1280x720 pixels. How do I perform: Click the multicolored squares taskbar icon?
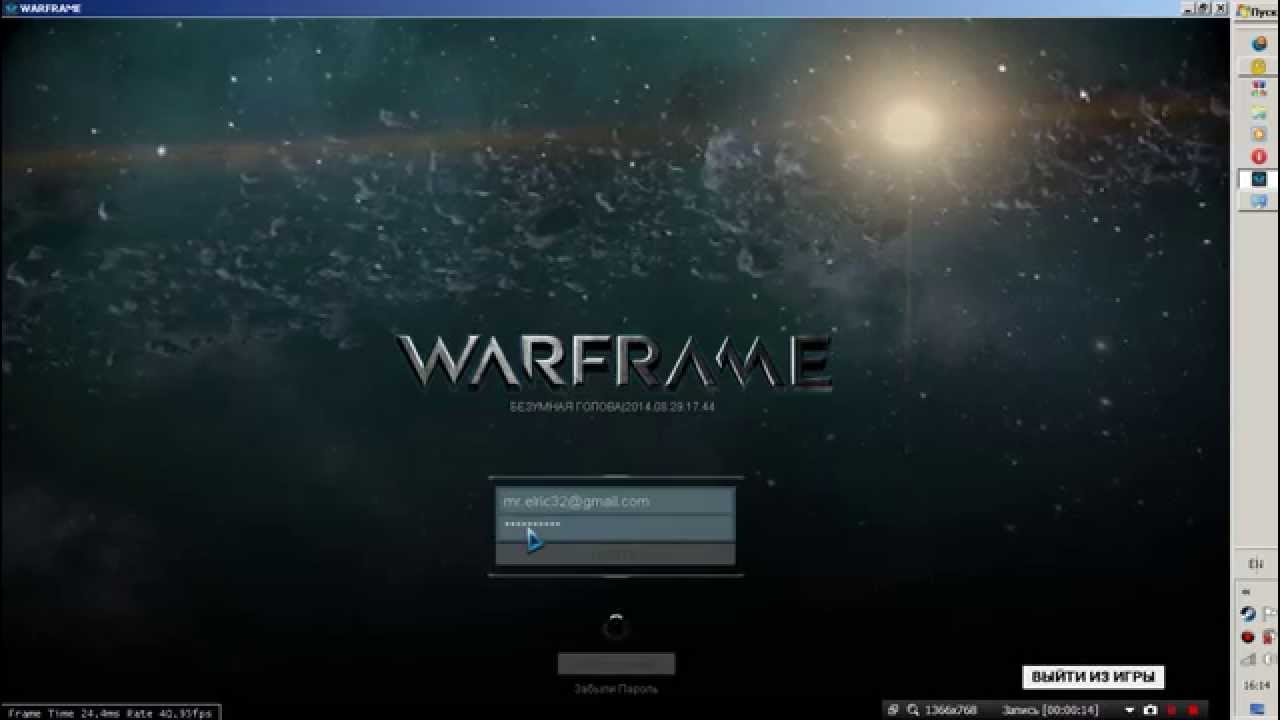[x=1259, y=89]
